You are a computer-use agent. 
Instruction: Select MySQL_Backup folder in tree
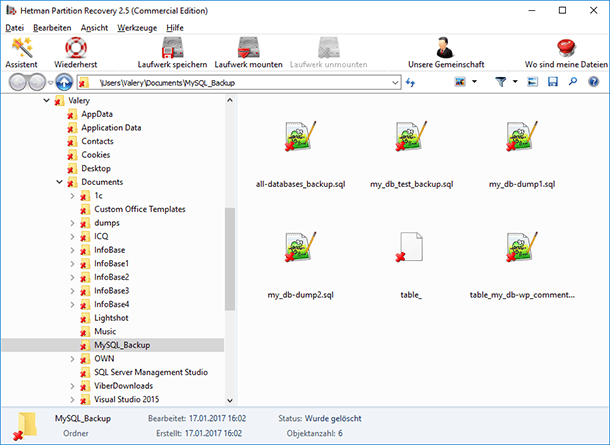[x=122, y=345]
